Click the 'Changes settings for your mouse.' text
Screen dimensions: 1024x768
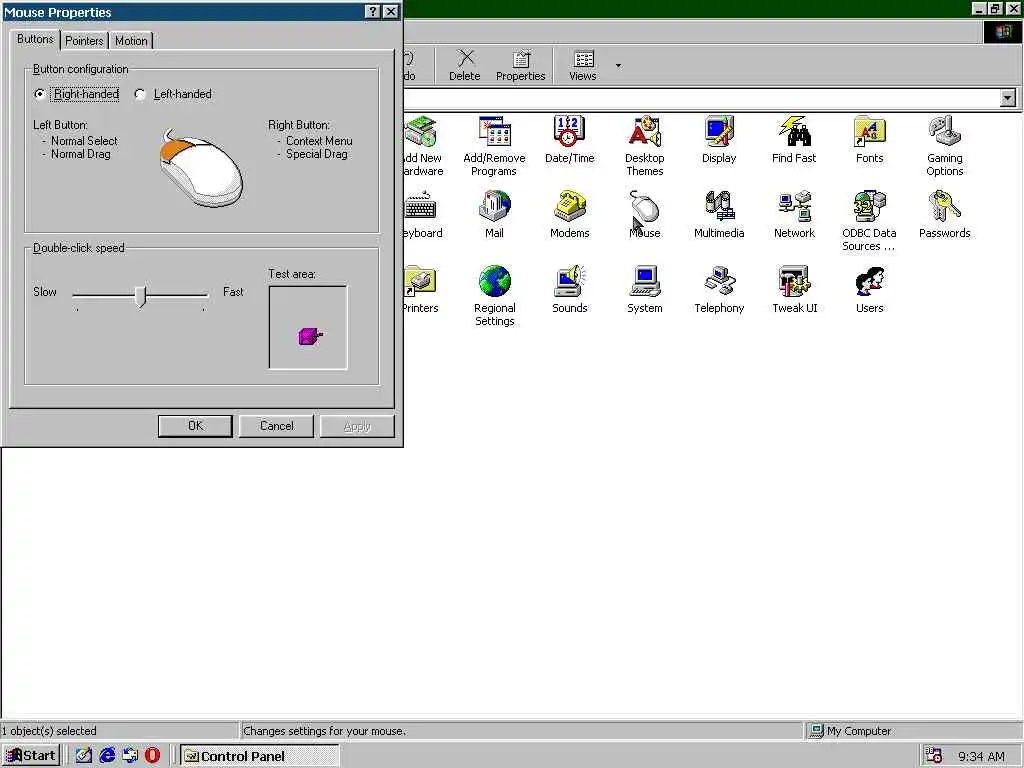point(325,731)
